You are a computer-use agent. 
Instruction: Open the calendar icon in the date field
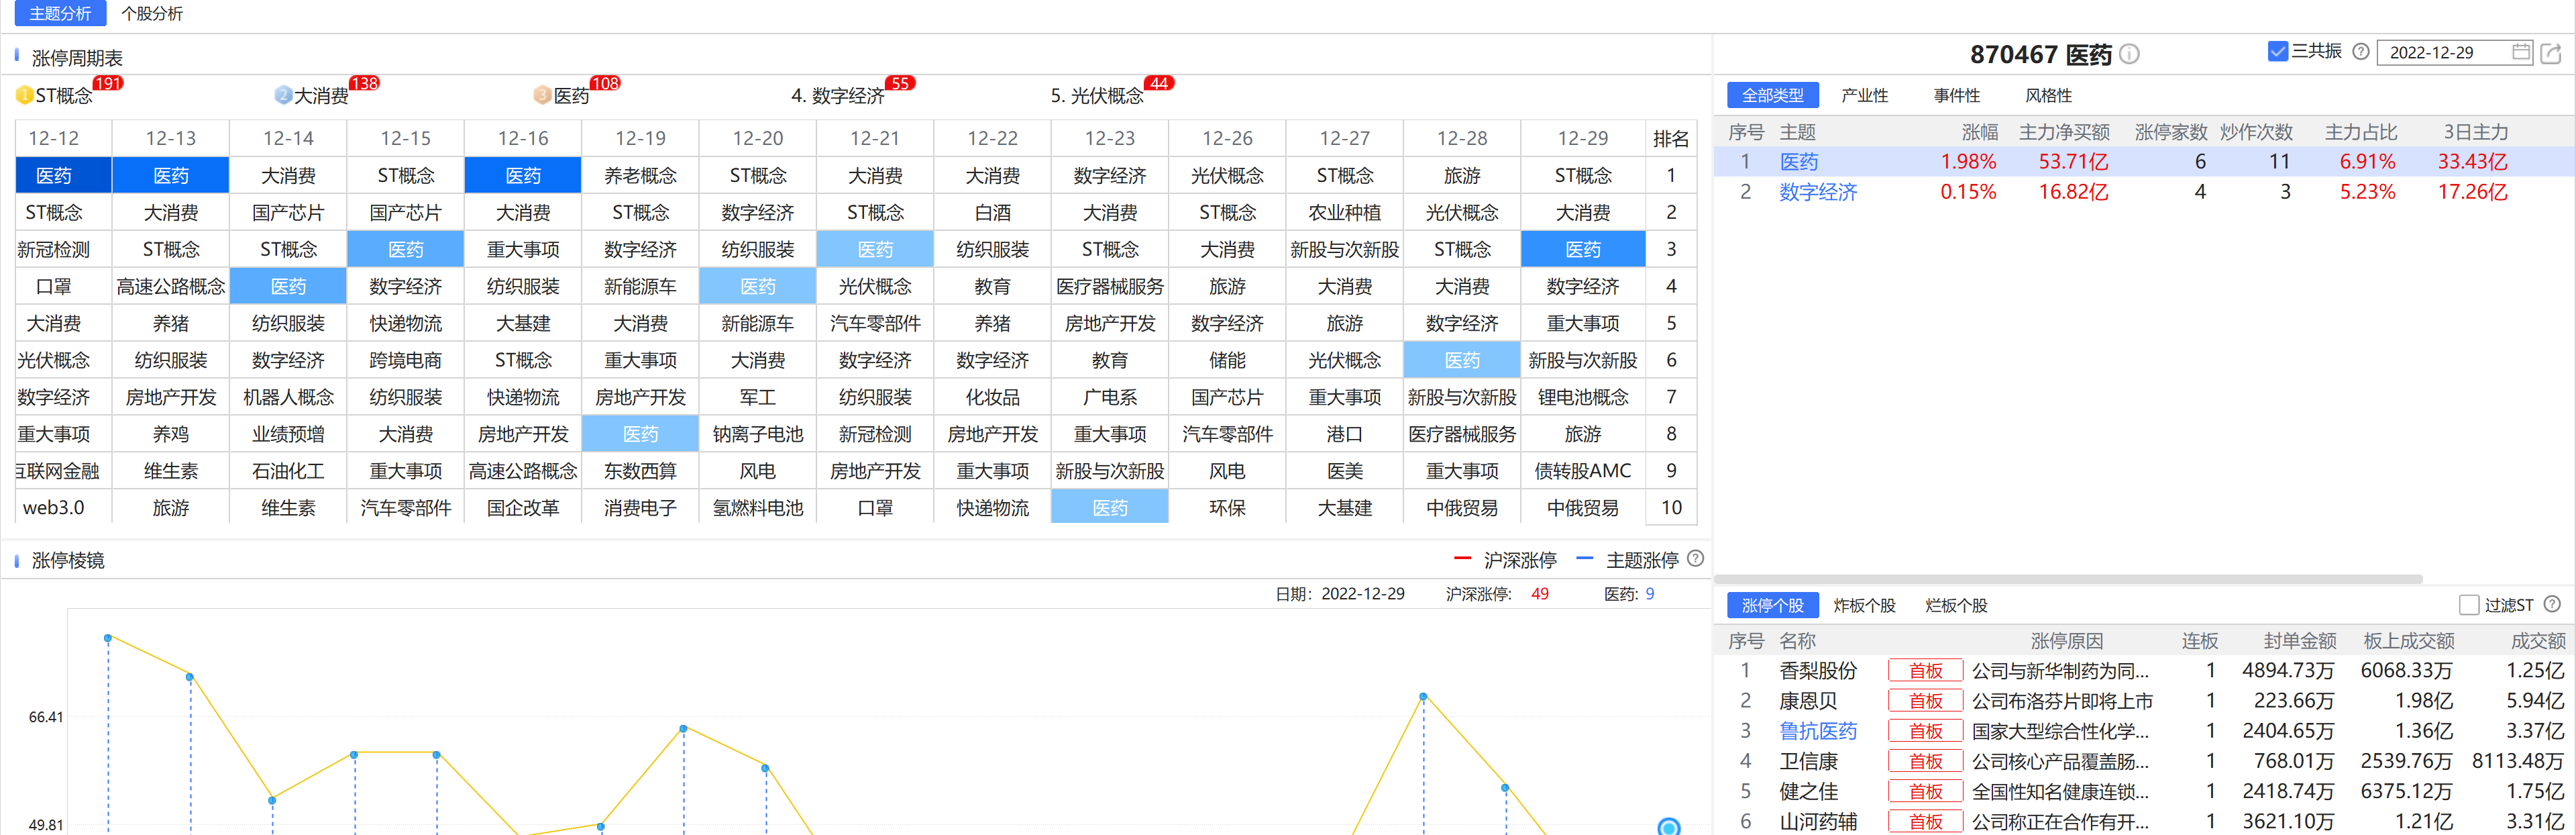click(x=2521, y=51)
